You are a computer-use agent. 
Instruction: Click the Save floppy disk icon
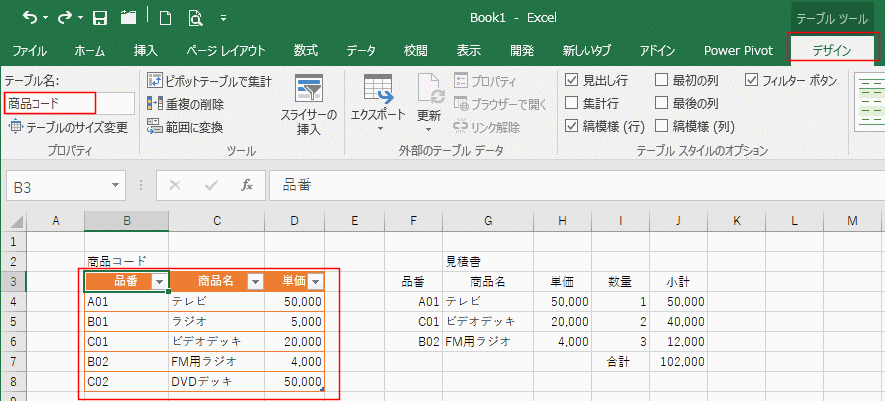tap(100, 18)
